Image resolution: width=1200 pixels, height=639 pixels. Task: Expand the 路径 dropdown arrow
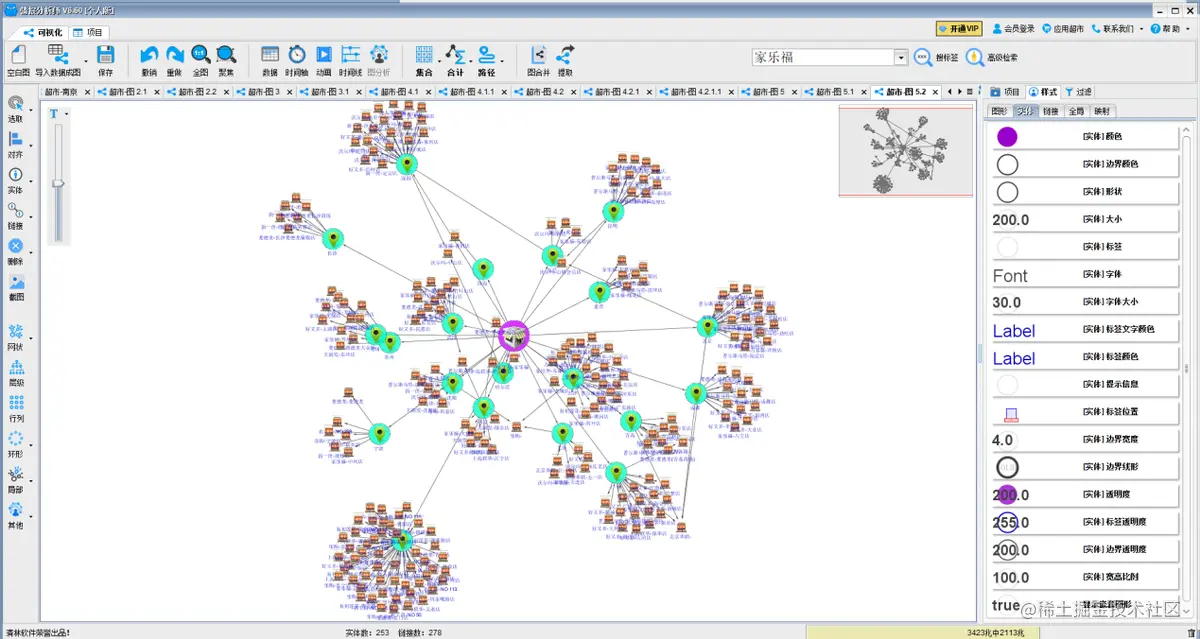point(502,62)
